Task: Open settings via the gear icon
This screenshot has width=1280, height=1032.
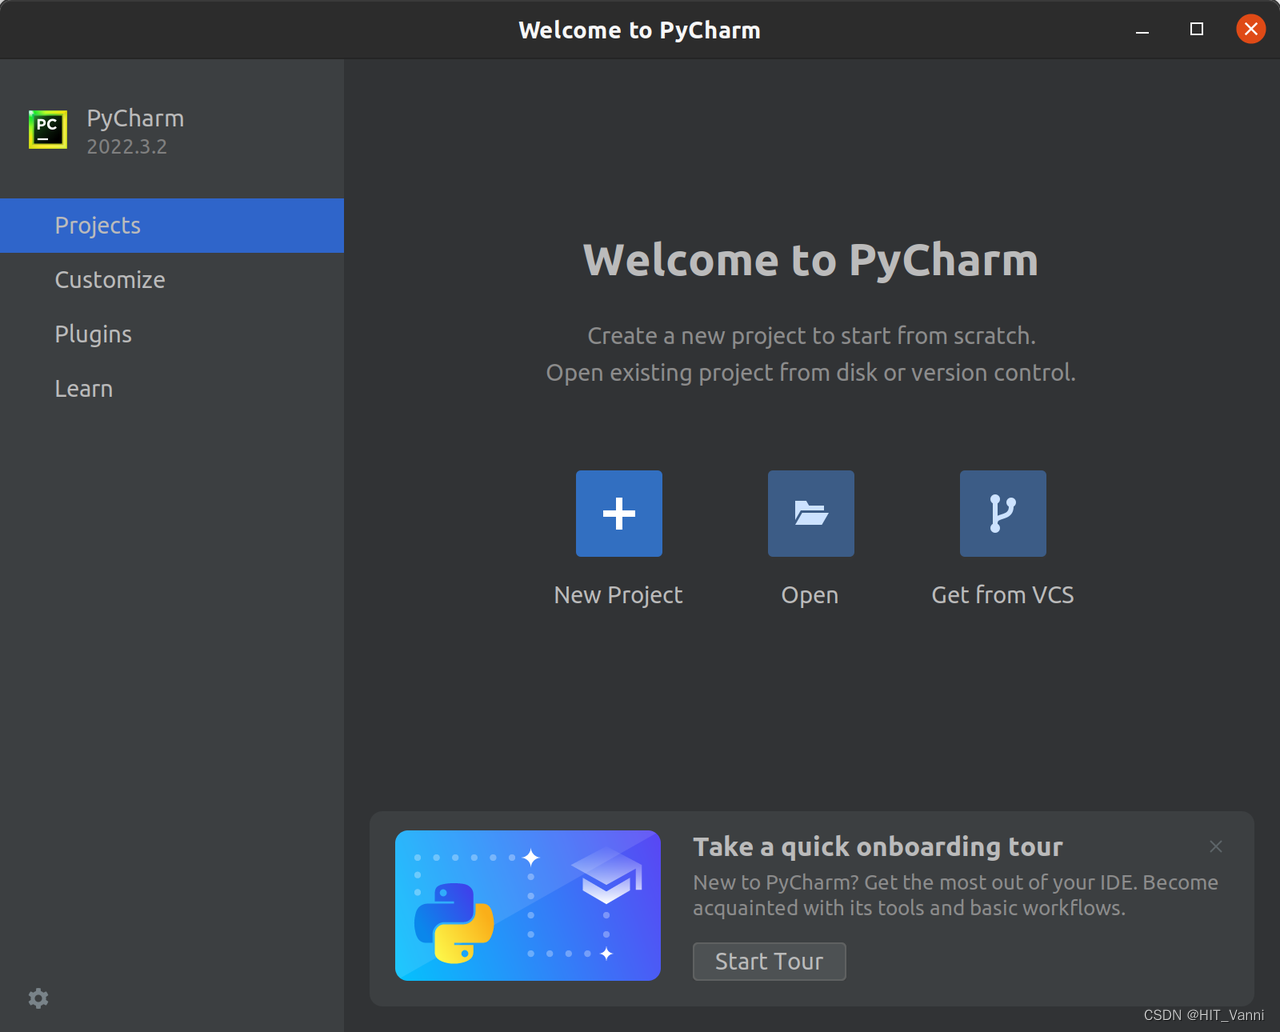Action: click(x=38, y=998)
